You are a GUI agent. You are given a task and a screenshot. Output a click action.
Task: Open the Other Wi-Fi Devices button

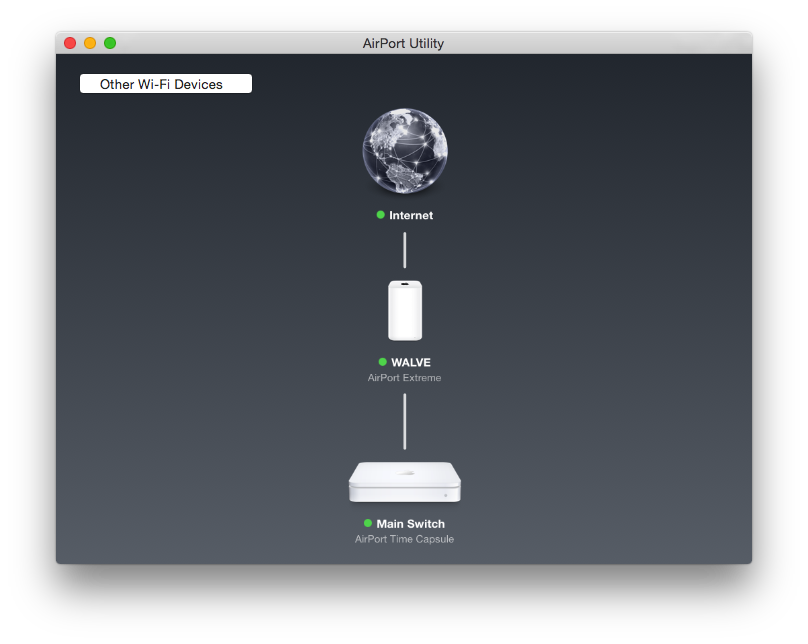pyautogui.click(x=166, y=84)
